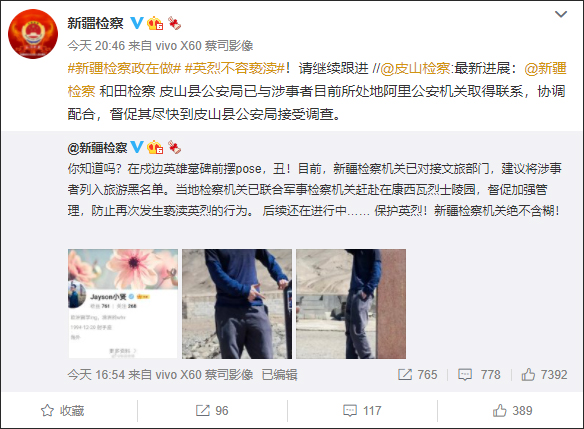Click the blue V verification badge by the top username
Viewport: 584px width, 429px height.
pyautogui.click(x=137, y=23)
